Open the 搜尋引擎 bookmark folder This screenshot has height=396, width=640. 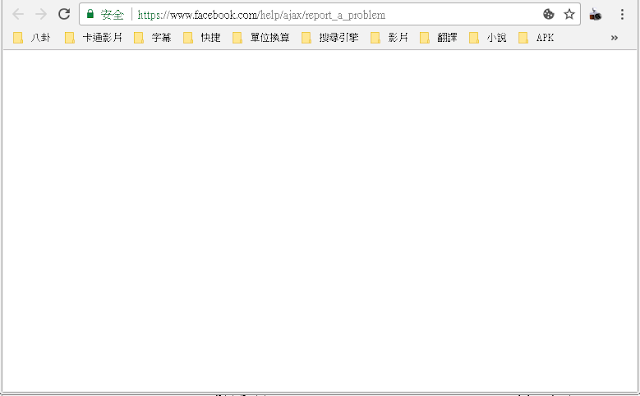click(x=330, y=38)
